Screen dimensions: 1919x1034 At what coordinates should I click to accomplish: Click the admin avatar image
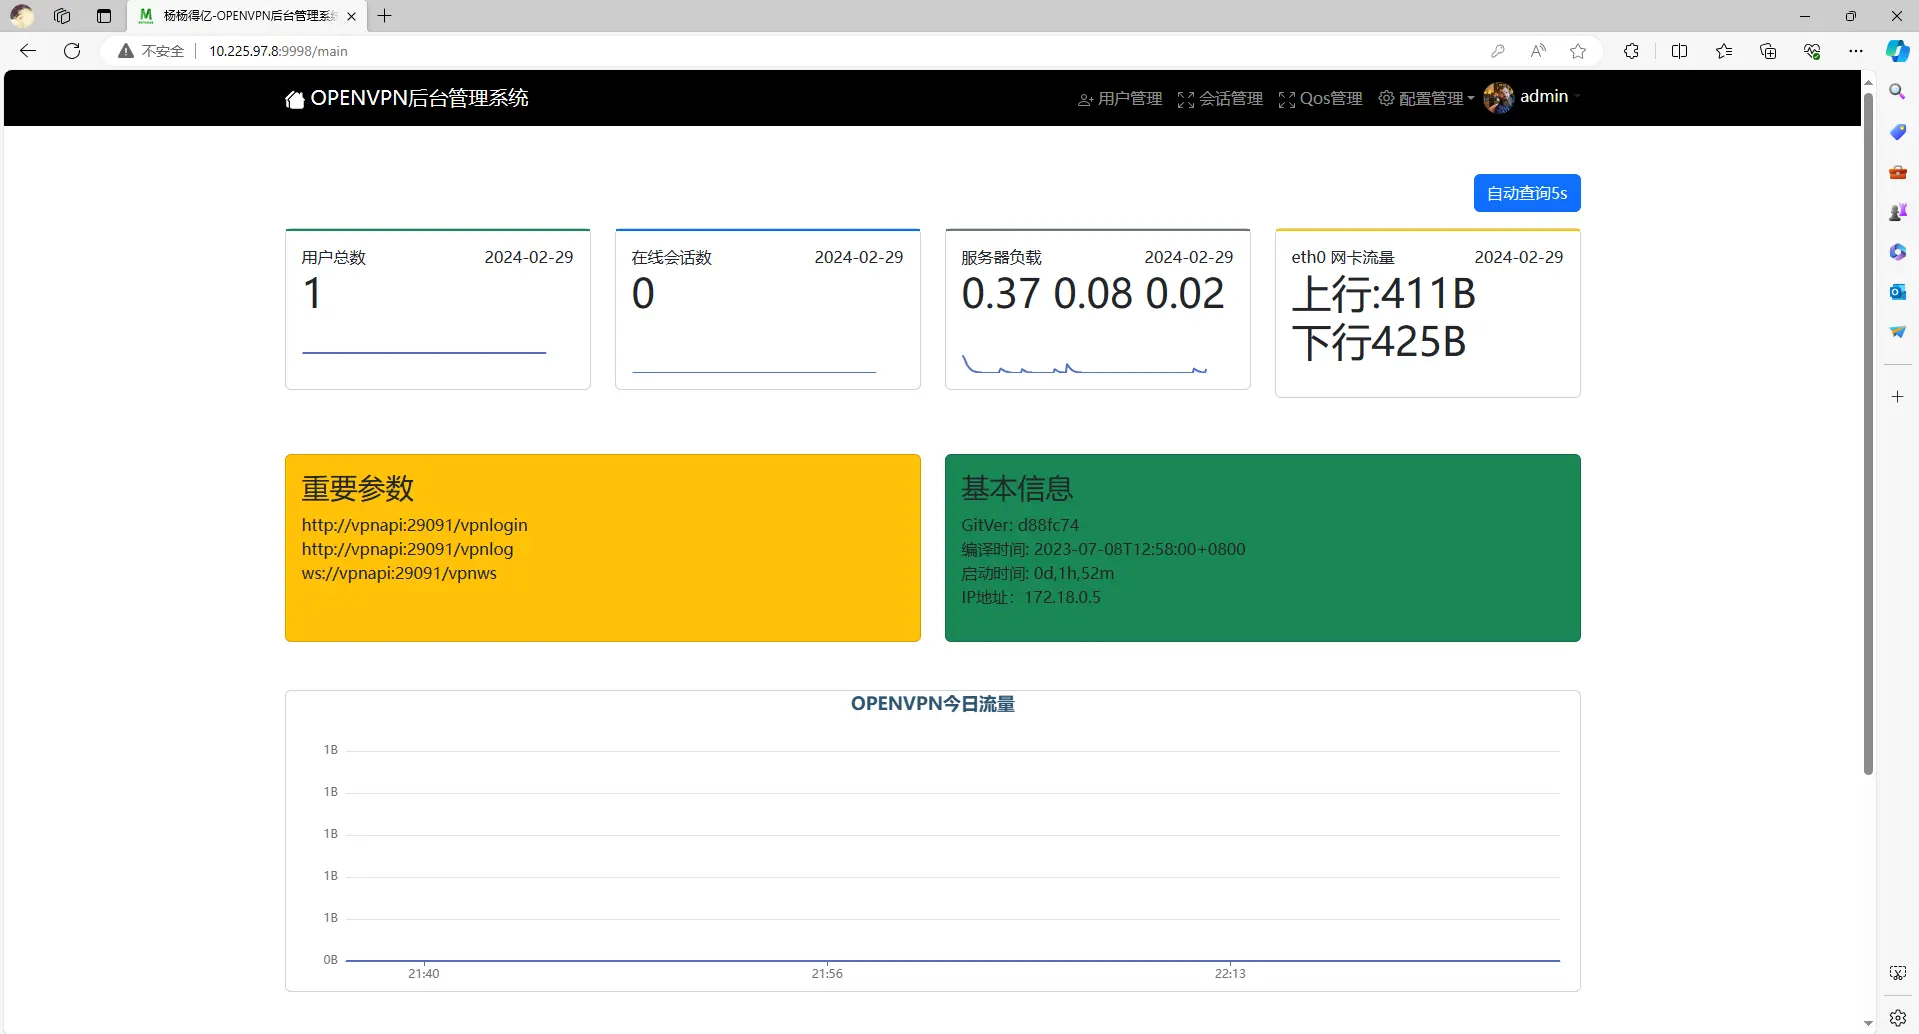[1498, 97]
